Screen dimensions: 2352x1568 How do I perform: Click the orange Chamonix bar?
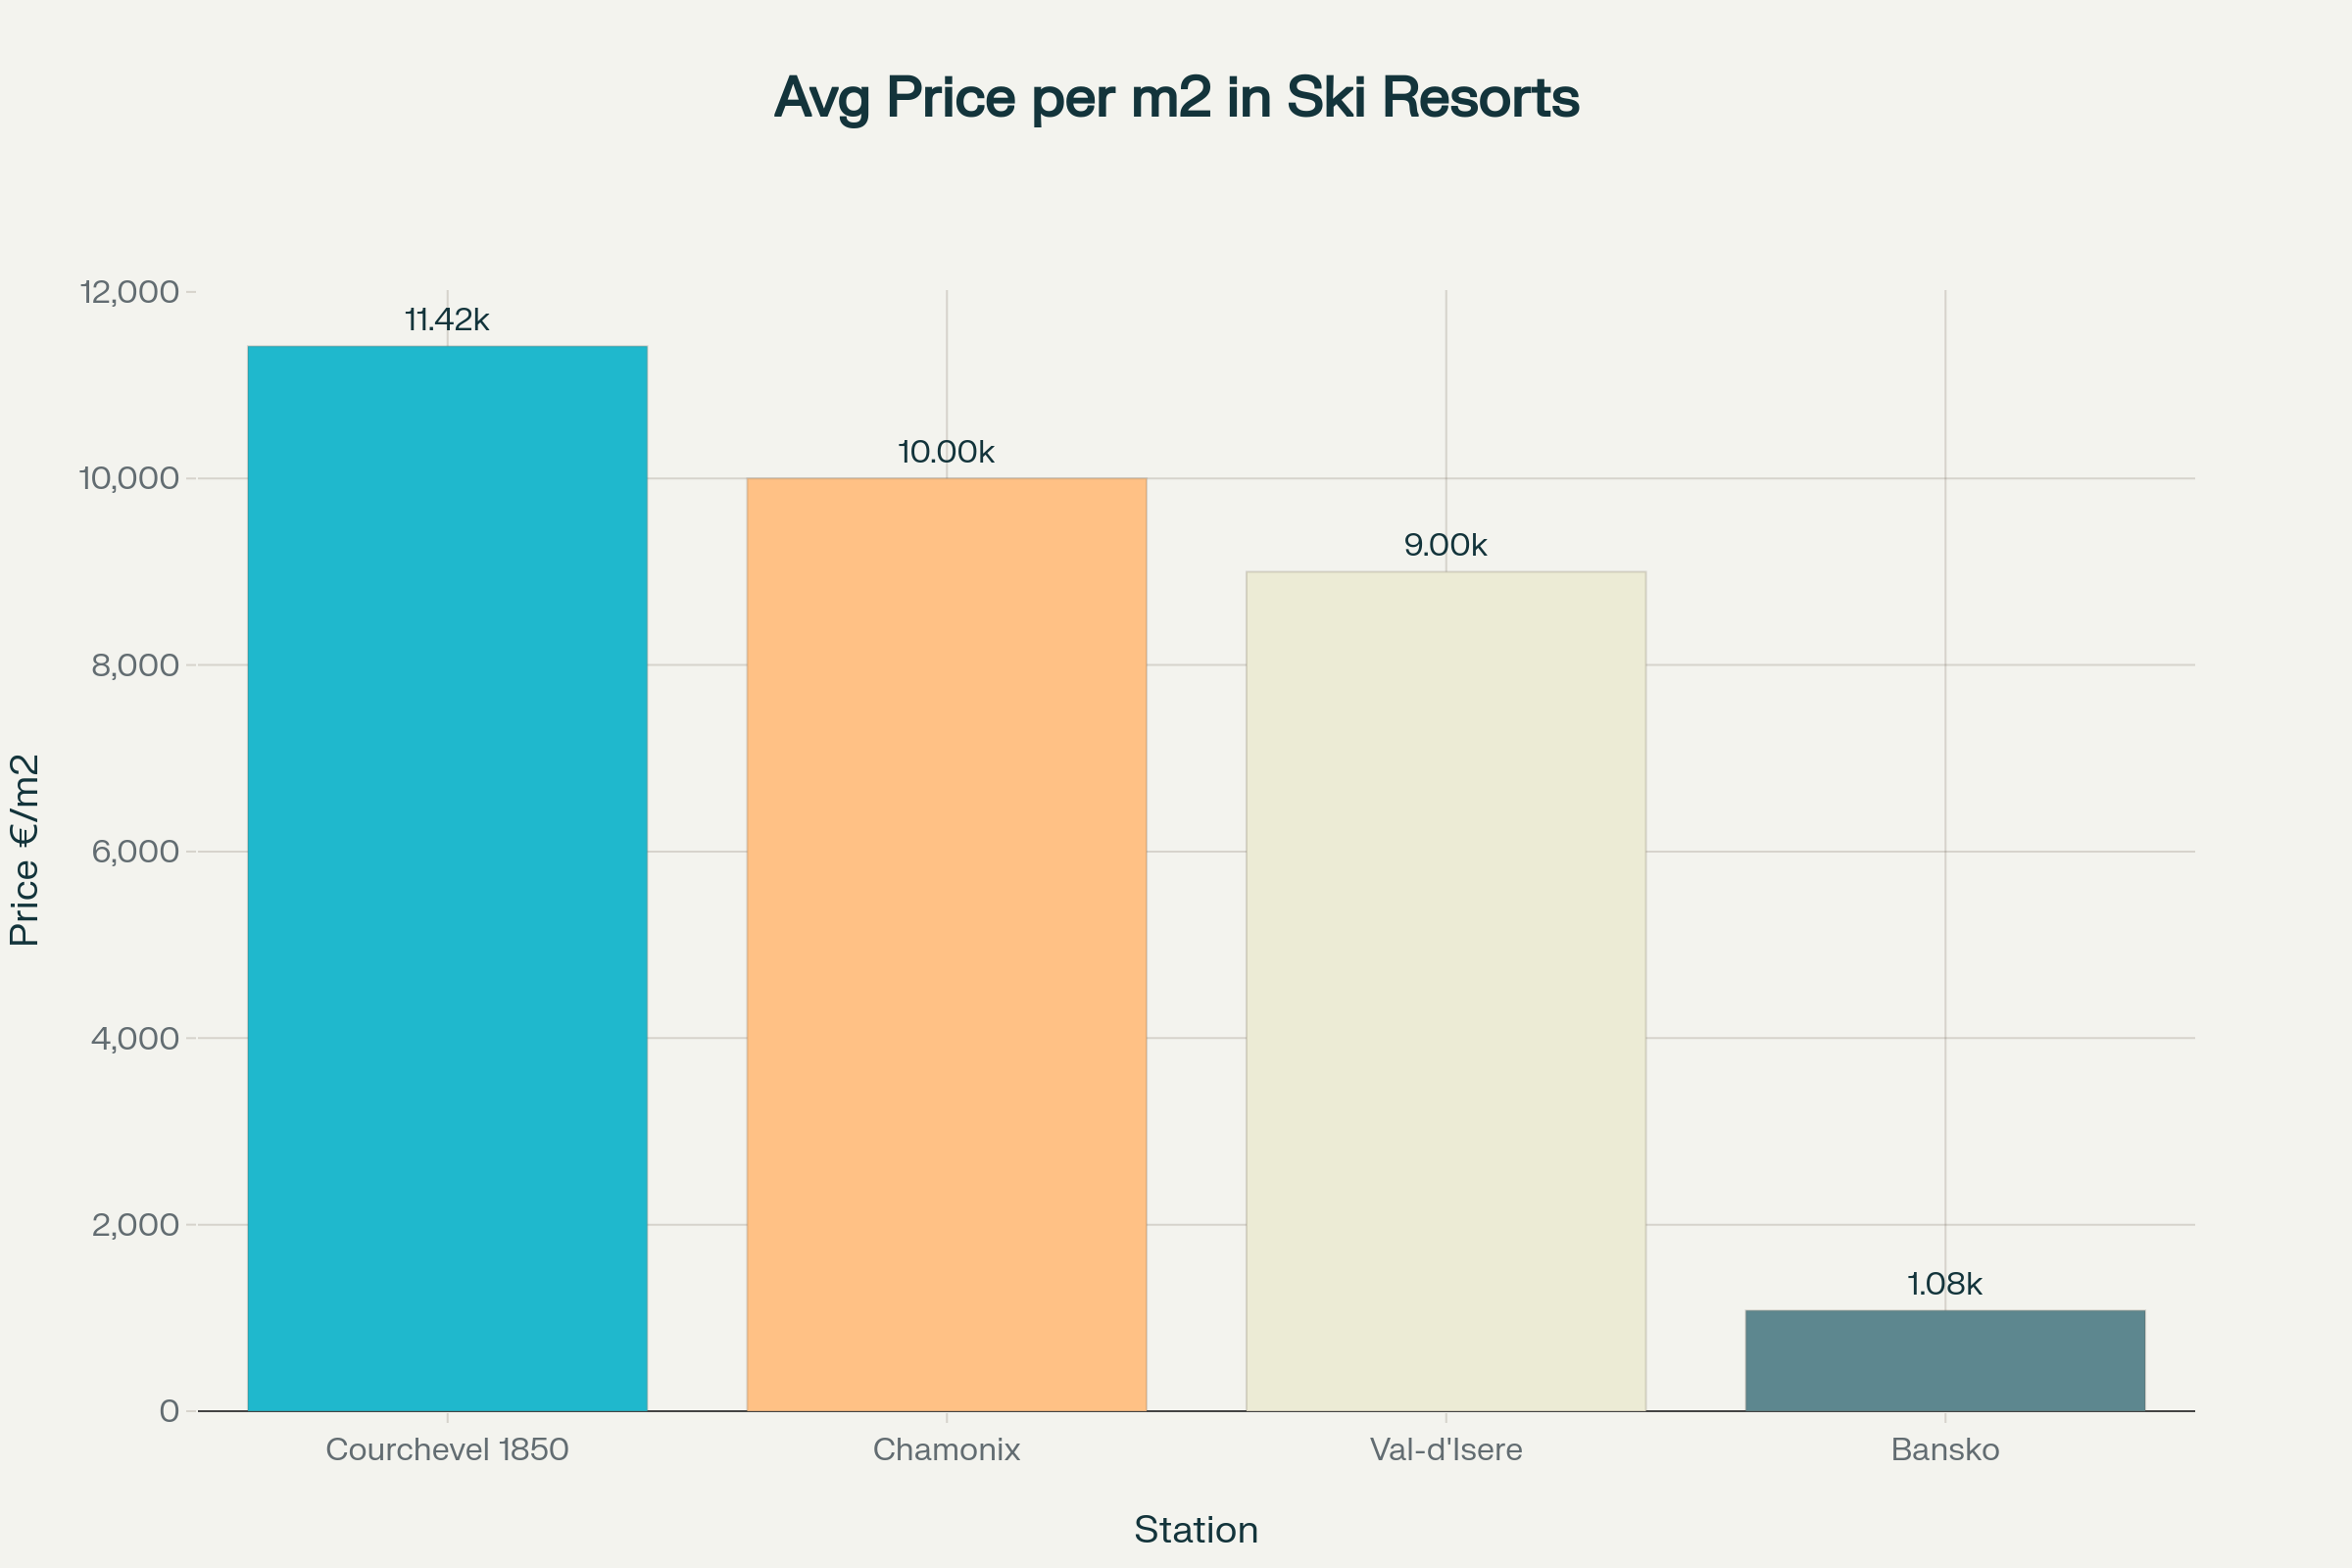pyautogui.click(x=946, y=944)
